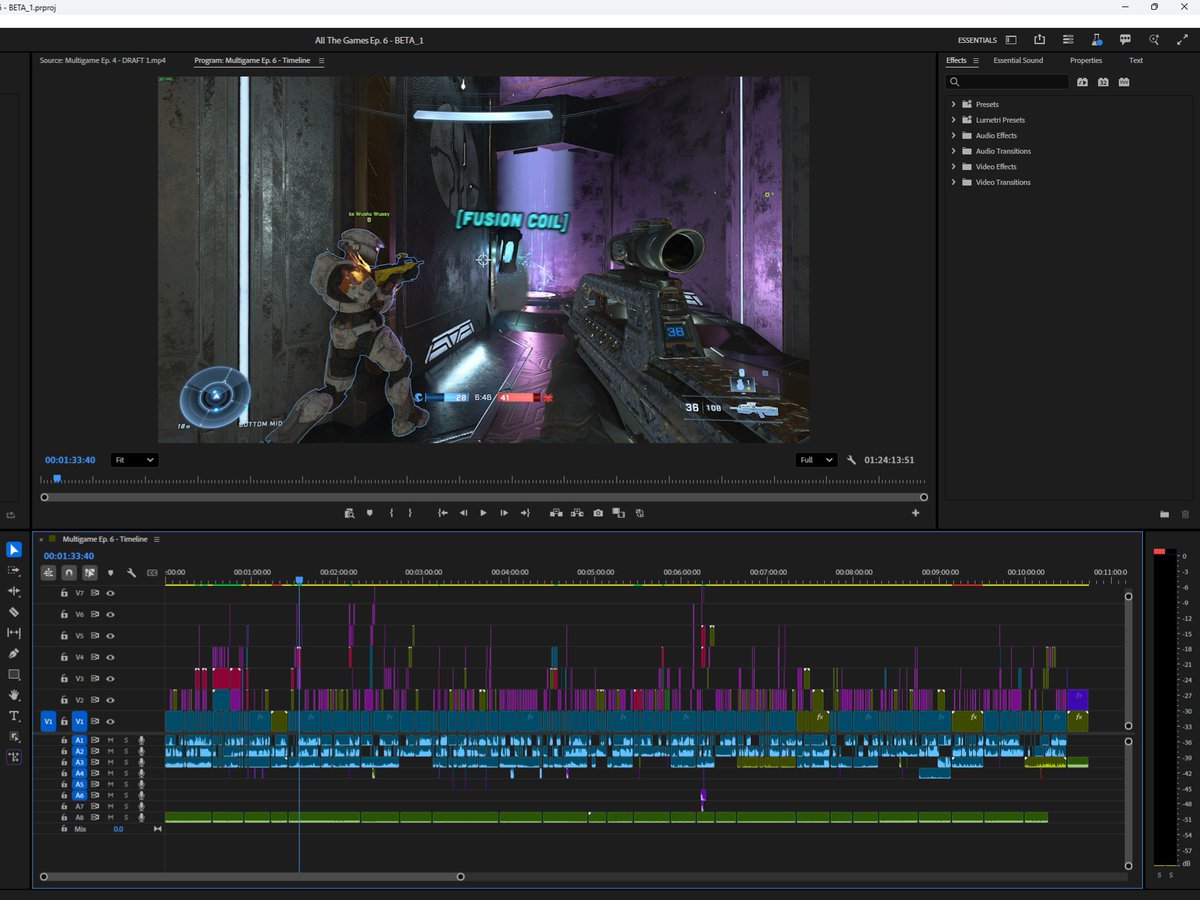Expand the Audio Transitions folder
1200x900 pixels.
pyautogui.click(x=954, y=151)
